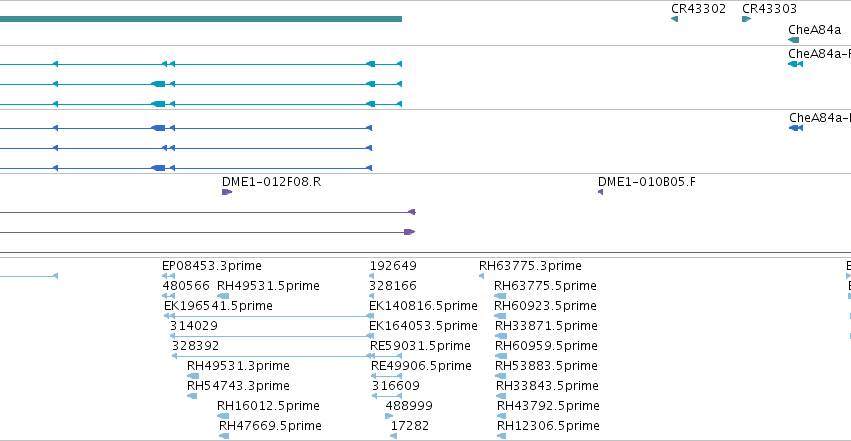851x441 pixels.
Task: Open the RH60923.5prime EST label
Action: [x=545, y=306]
